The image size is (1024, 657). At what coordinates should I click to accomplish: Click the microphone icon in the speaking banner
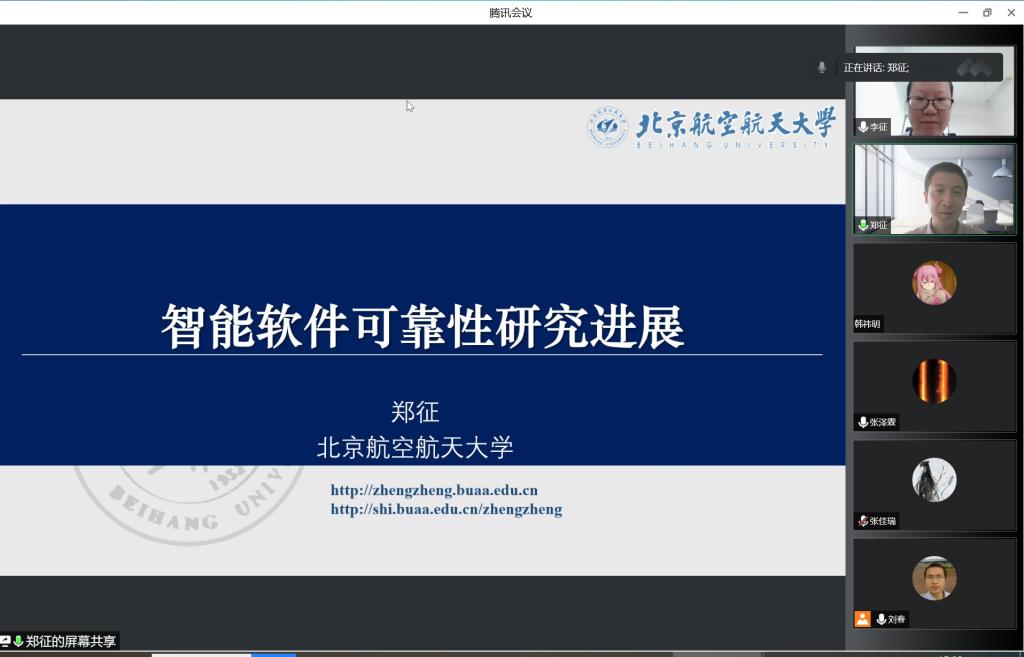pos(822,67)
